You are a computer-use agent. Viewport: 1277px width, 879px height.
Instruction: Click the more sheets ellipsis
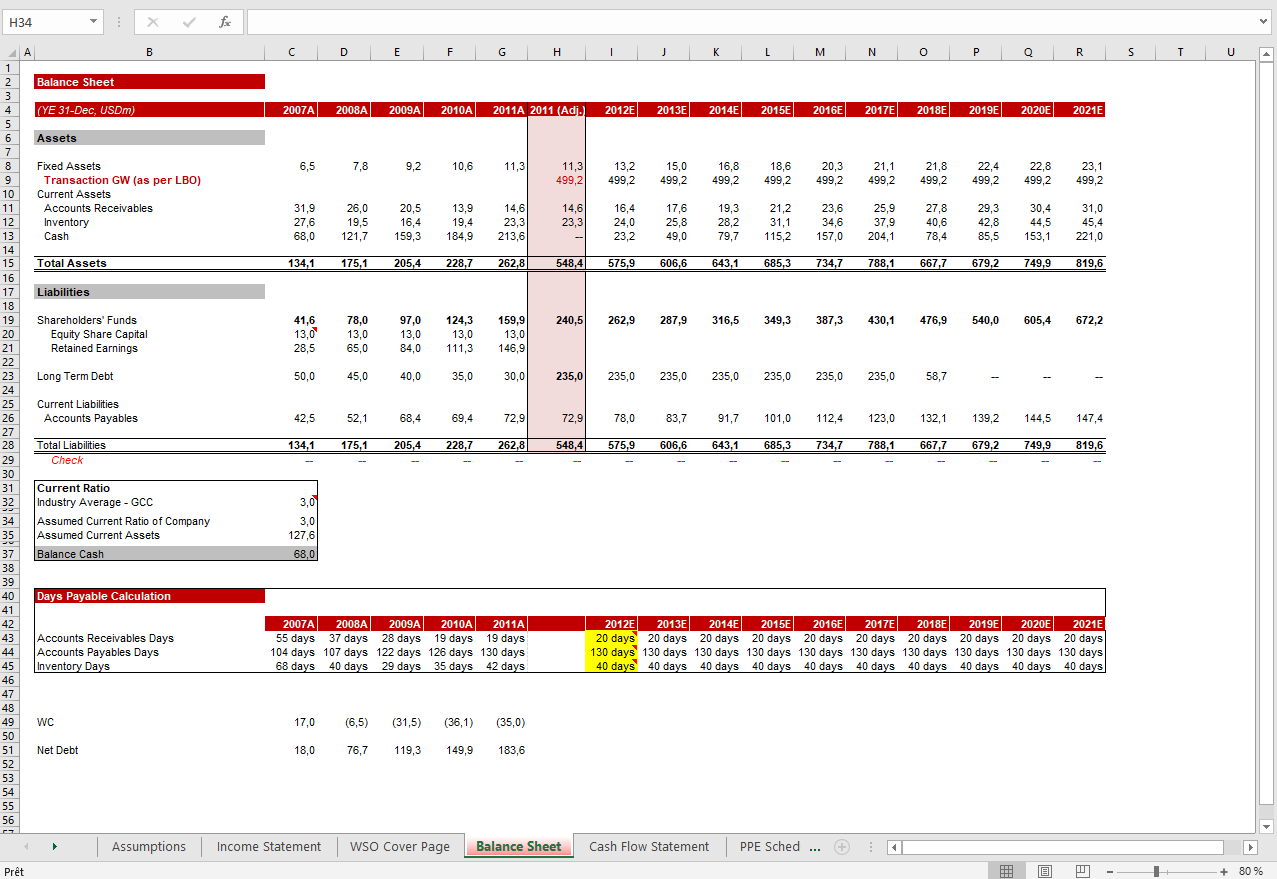point(815,847)
